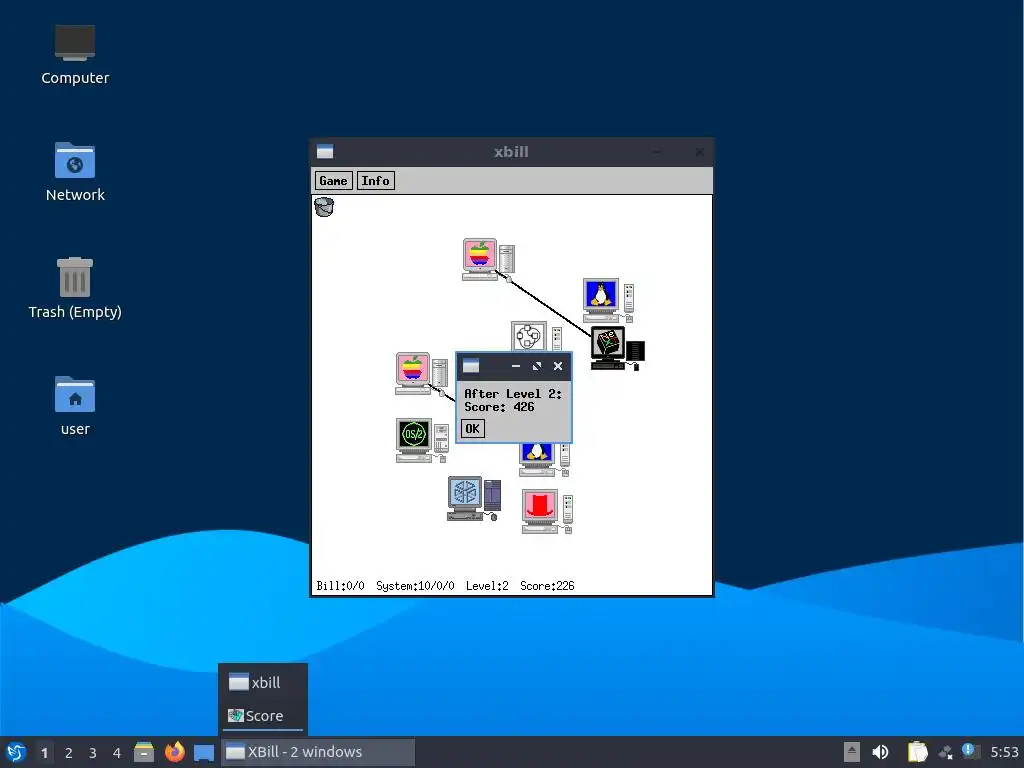Click the top rainbow Apple computer
Screen dimensions: 1024x768
pos(488,259)
